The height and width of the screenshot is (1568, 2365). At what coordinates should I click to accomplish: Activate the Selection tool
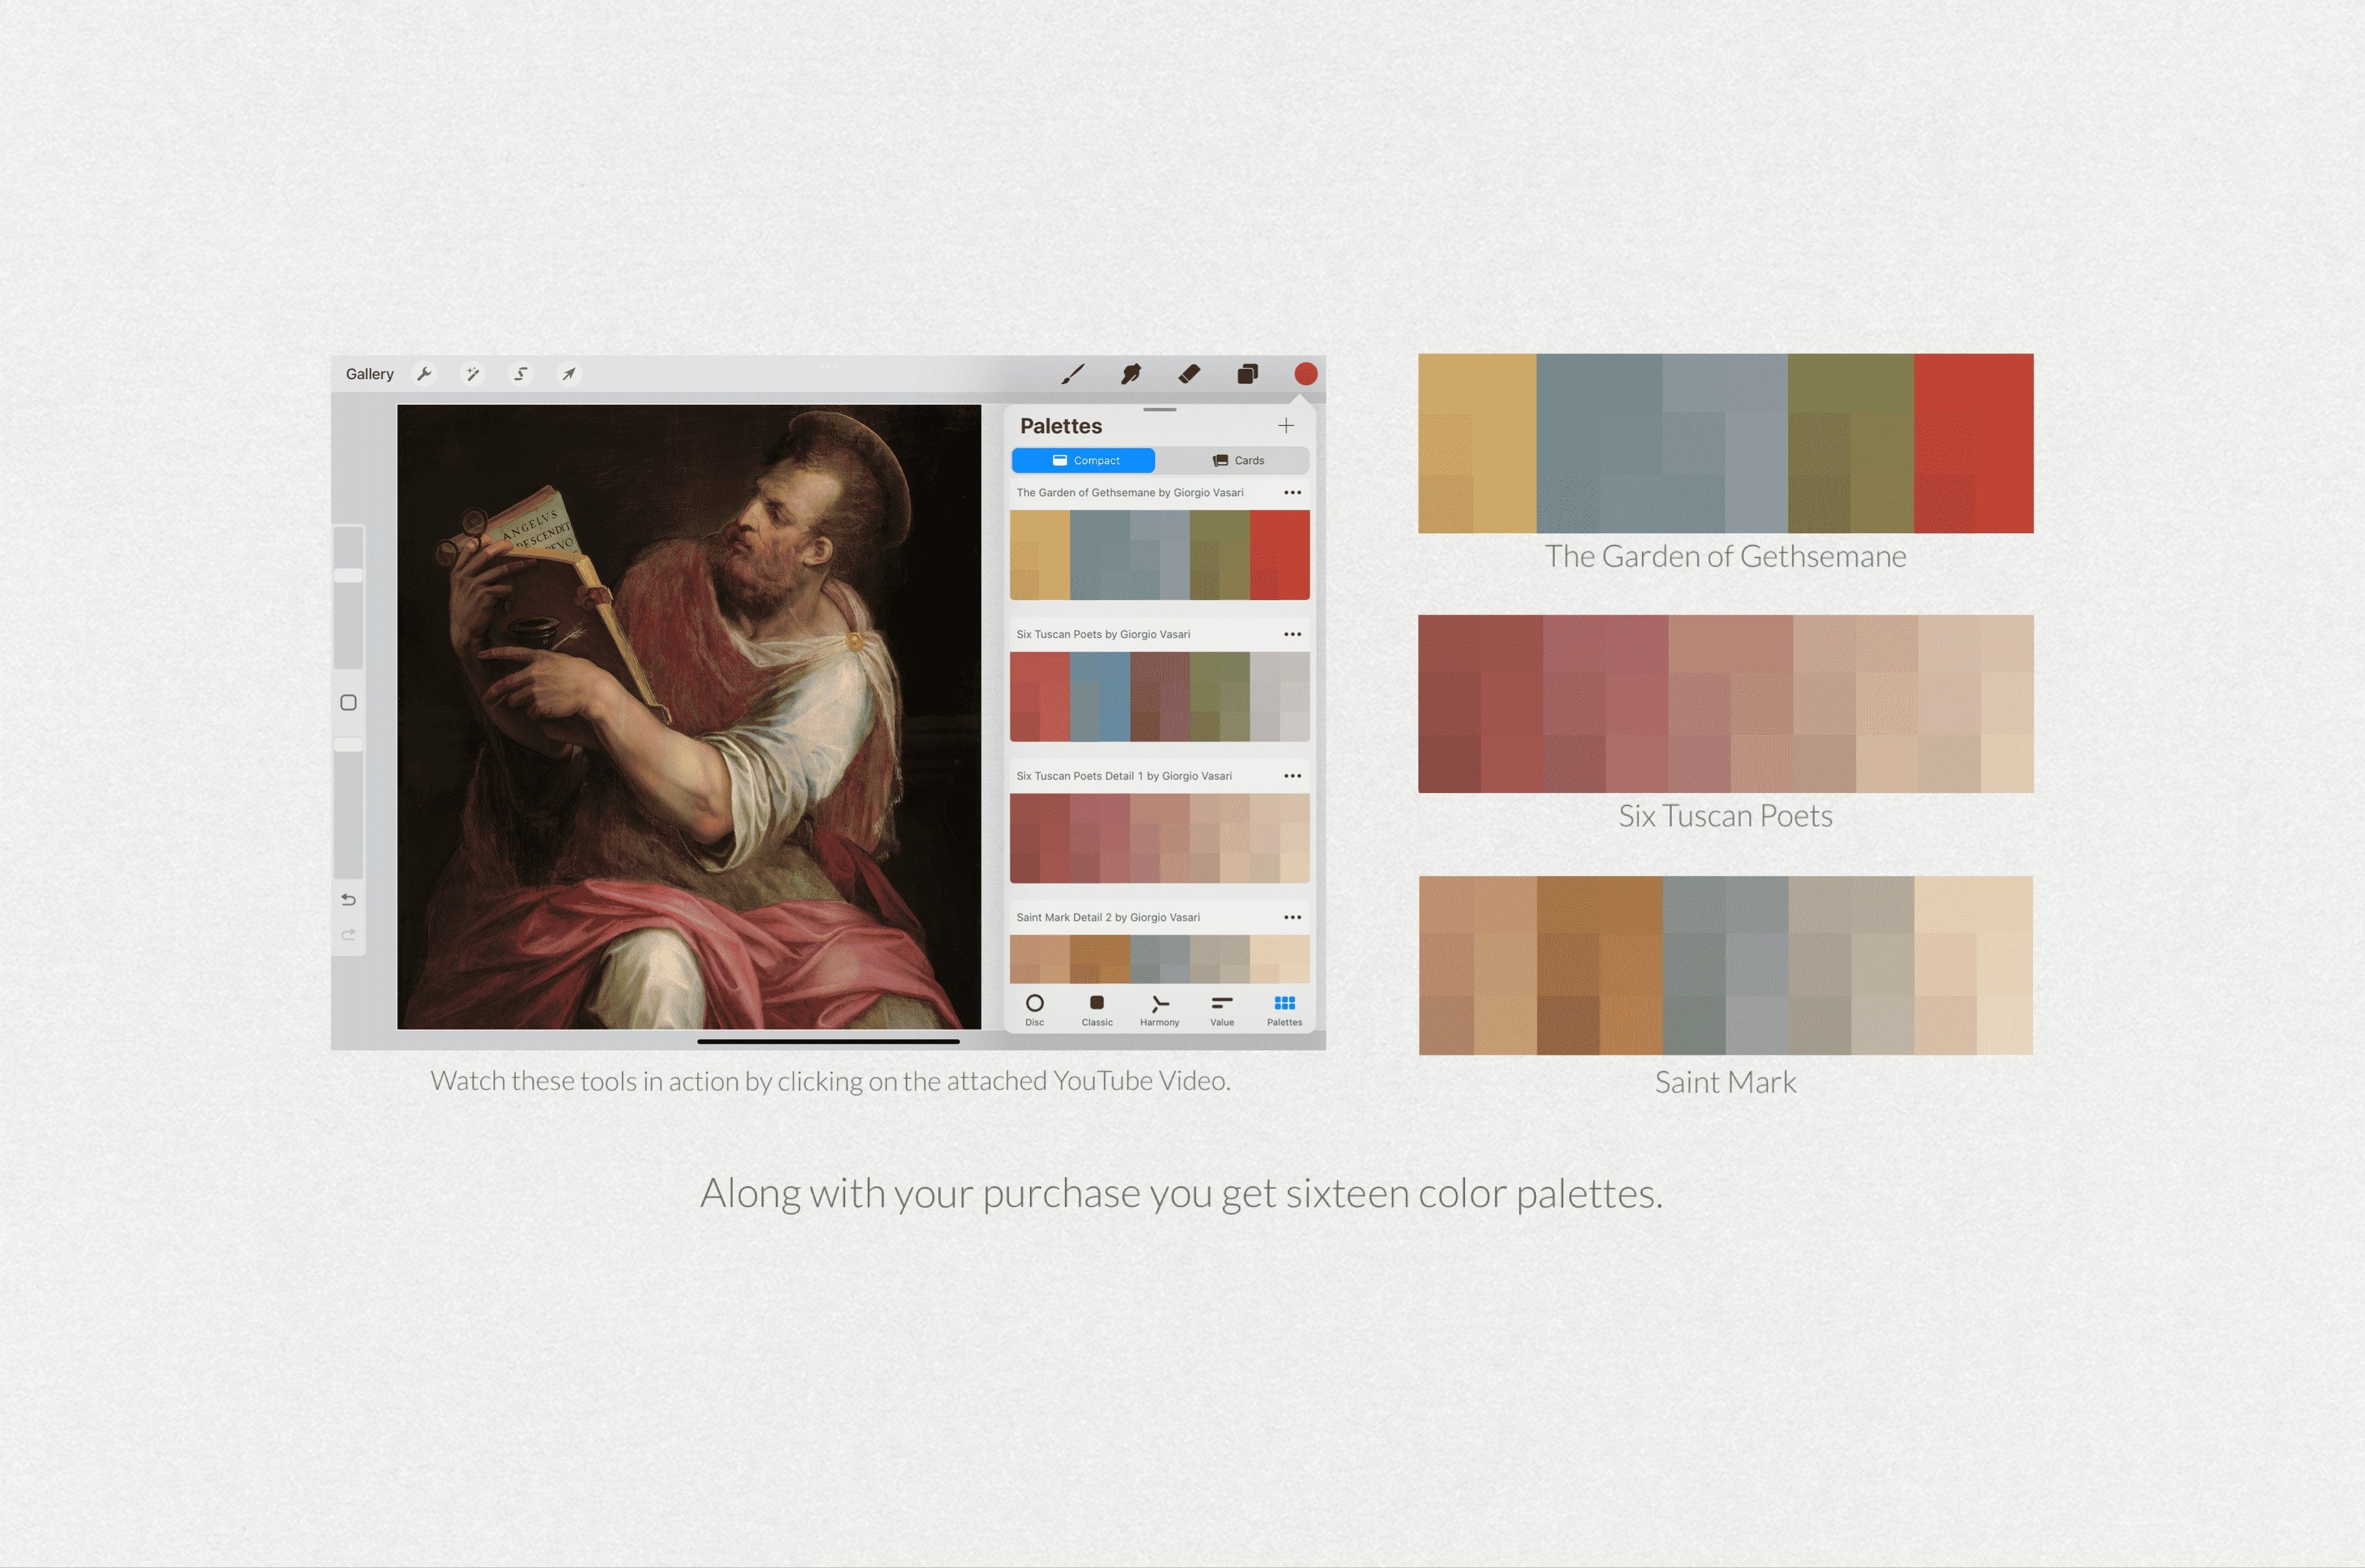(x=521, y=373)
